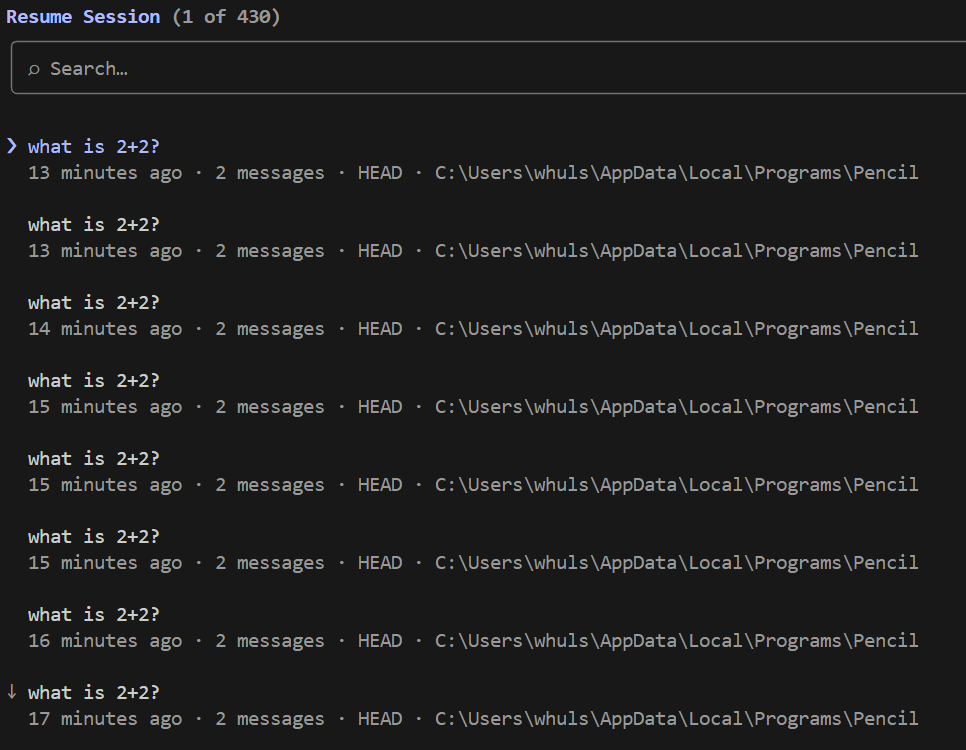Open the second session from 13 minutes ago
Viewport: 966px width, 750px height.
(94, 225)
